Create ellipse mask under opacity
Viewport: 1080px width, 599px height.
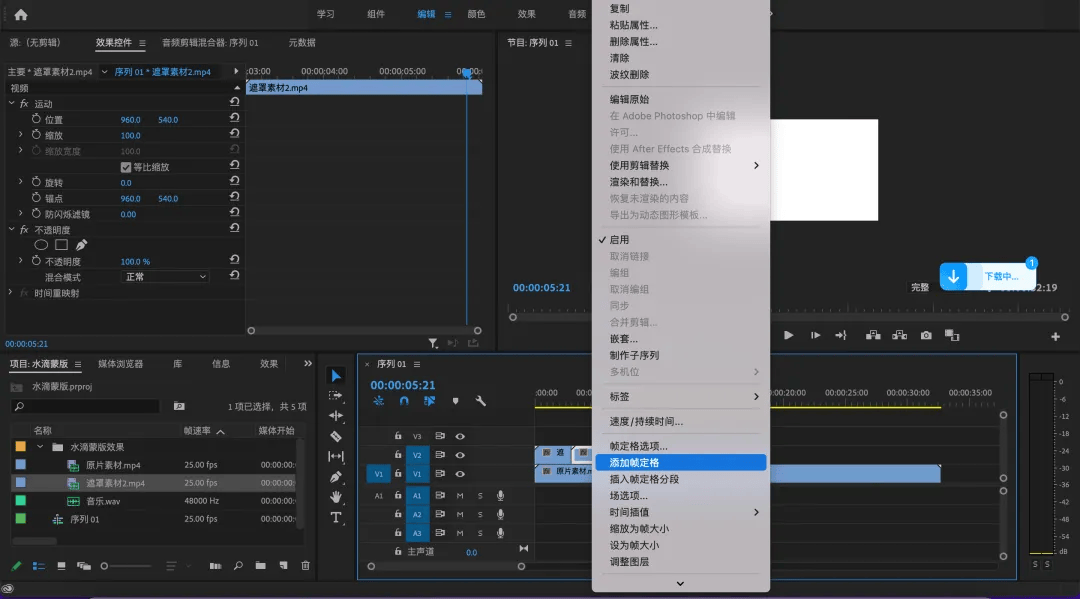click(41, 245)
